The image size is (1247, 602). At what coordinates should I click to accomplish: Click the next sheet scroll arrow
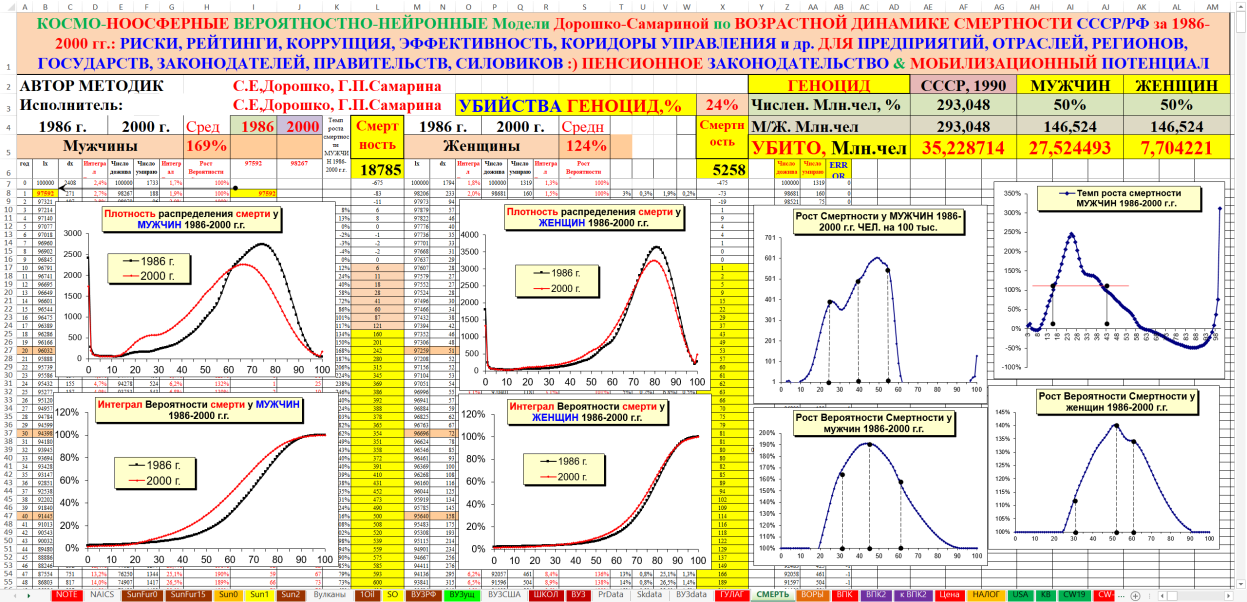point(27,594)
